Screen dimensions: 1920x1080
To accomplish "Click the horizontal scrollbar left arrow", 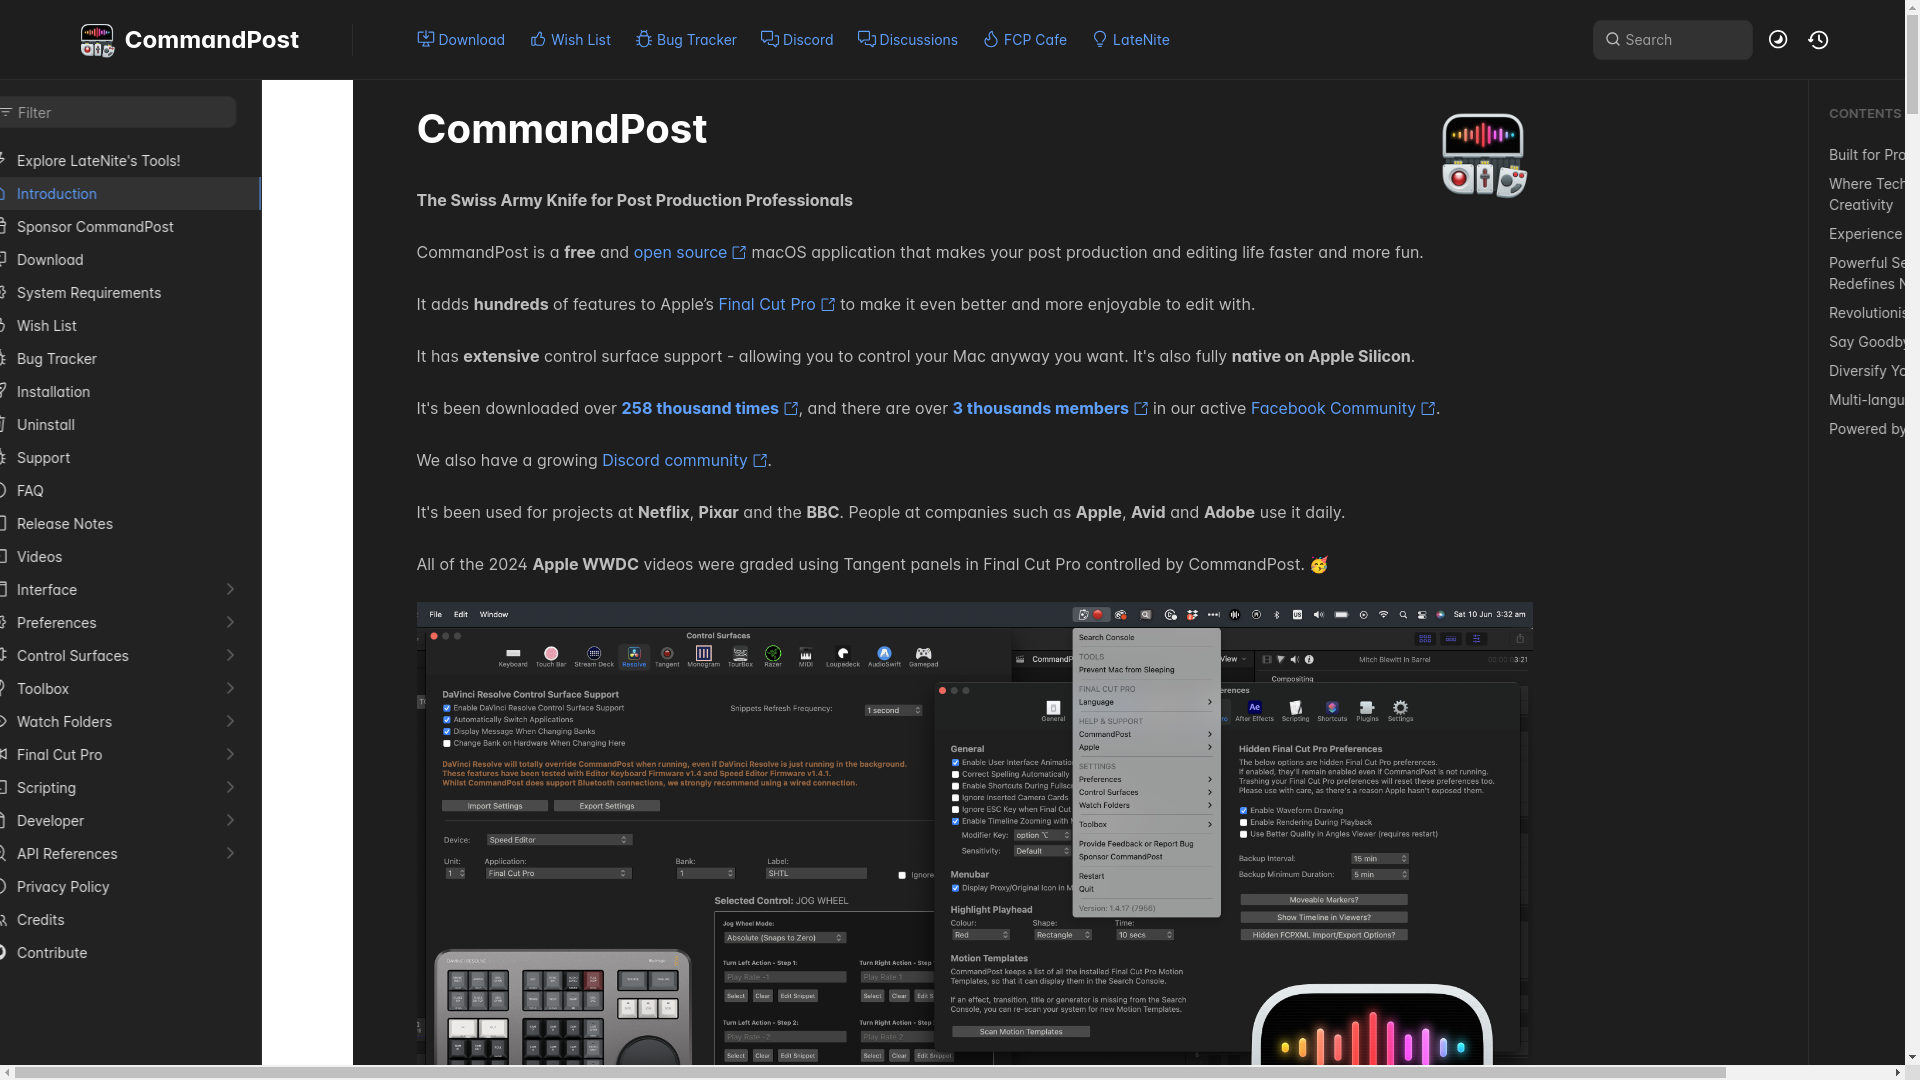I will 7,1072.
